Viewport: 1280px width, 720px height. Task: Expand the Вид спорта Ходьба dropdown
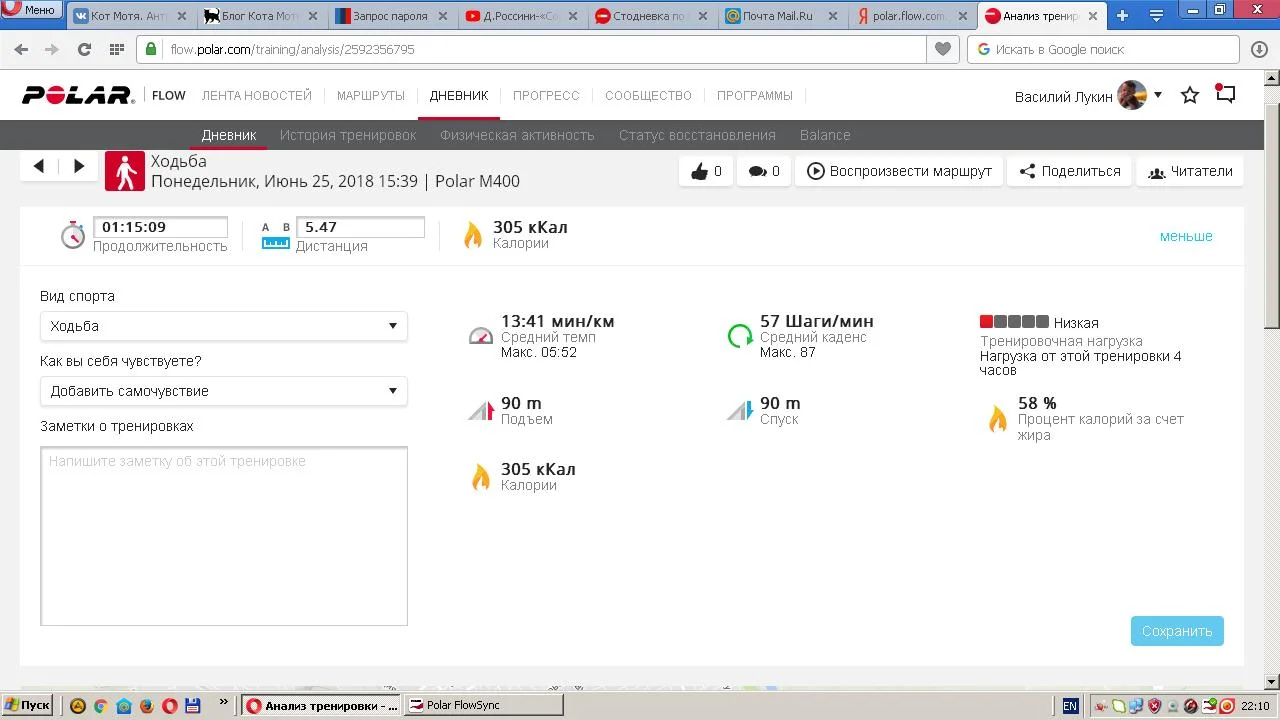tap(224, 326)
